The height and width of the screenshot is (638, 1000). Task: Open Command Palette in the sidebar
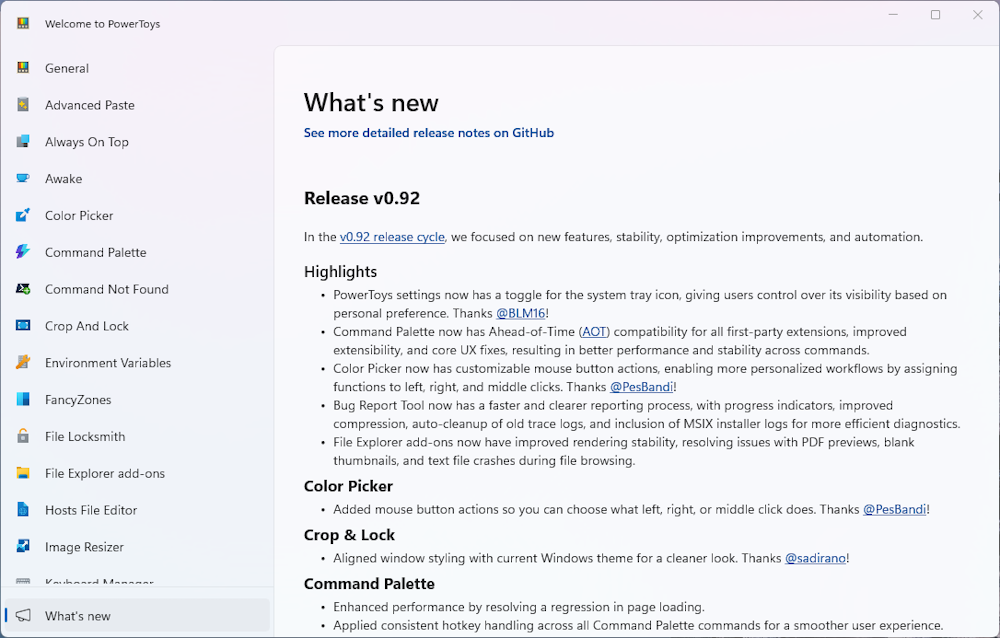137,252
